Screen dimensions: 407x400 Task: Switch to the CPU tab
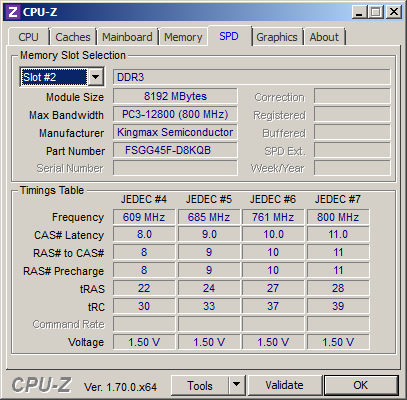click(29, 37)
